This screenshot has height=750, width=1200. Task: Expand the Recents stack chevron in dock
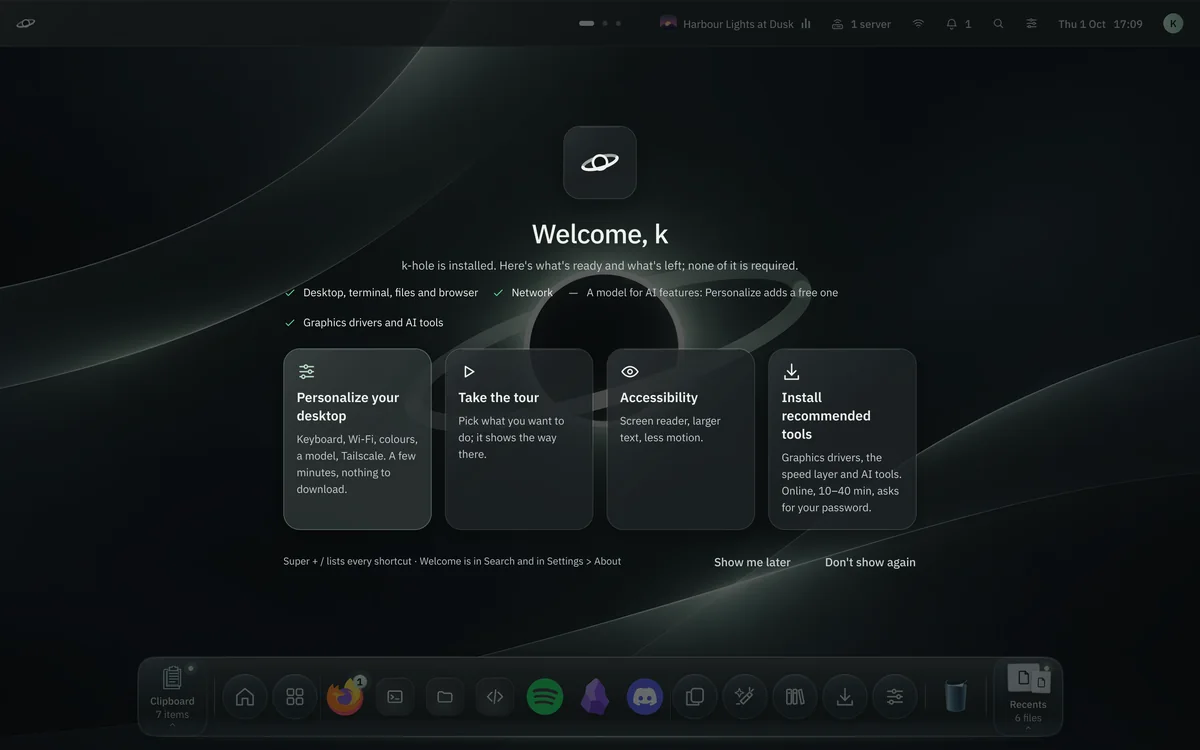pos(1028,728)
